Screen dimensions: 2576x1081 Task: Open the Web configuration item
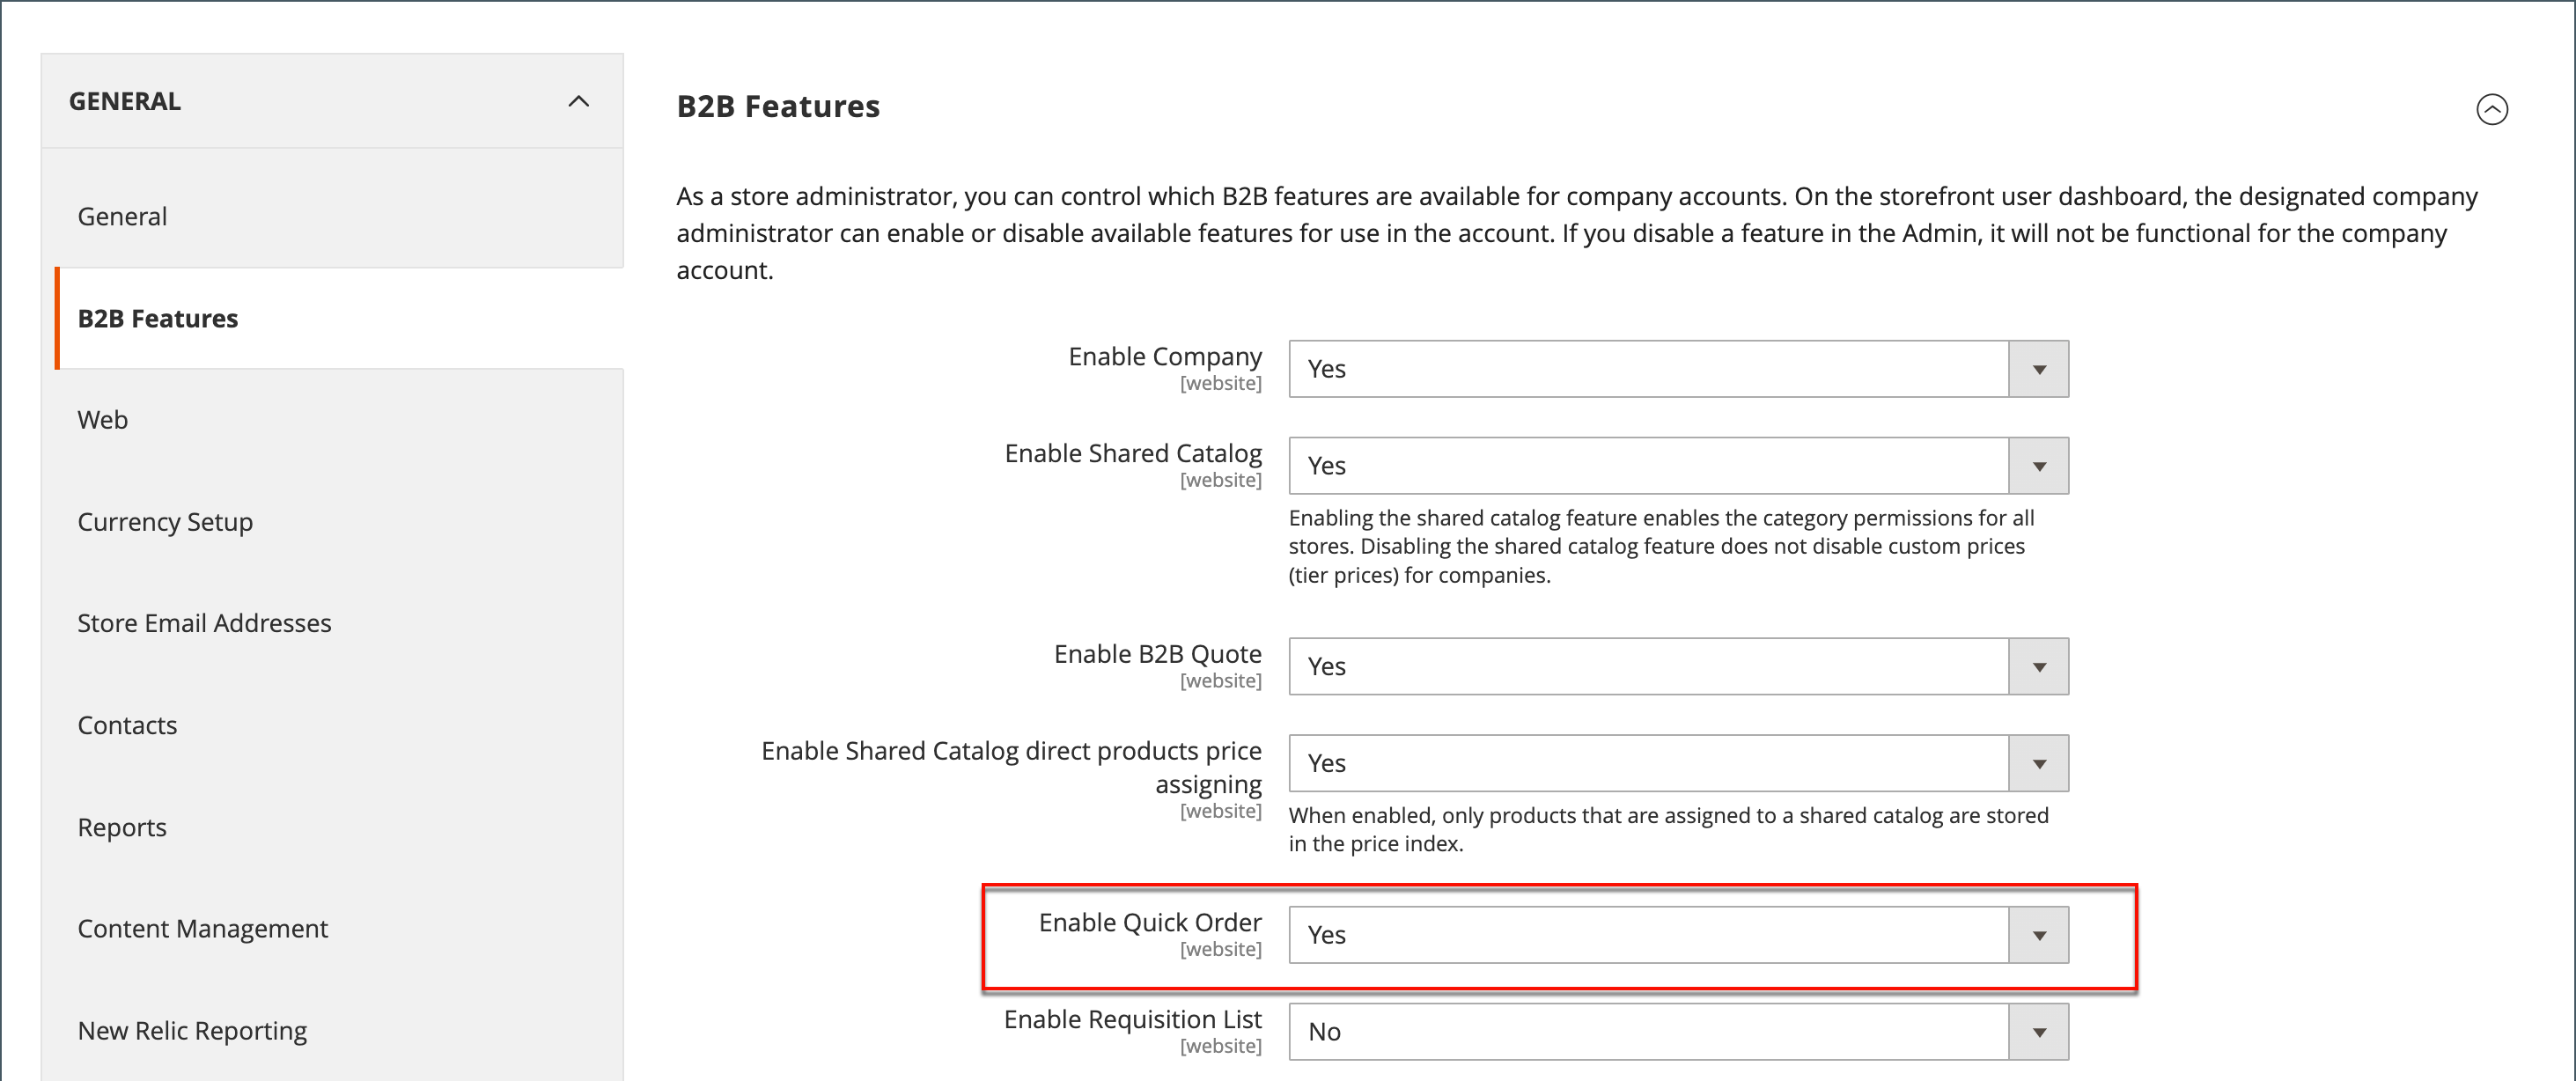tap(102, 419)
